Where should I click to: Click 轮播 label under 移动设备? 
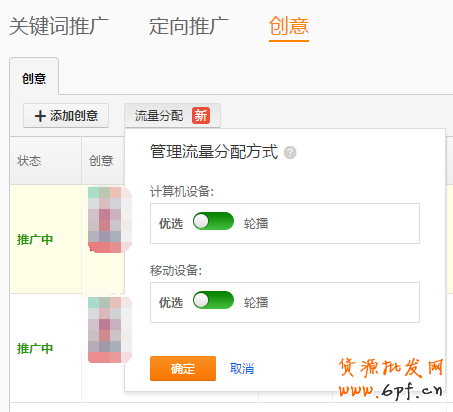pos(256,303)
